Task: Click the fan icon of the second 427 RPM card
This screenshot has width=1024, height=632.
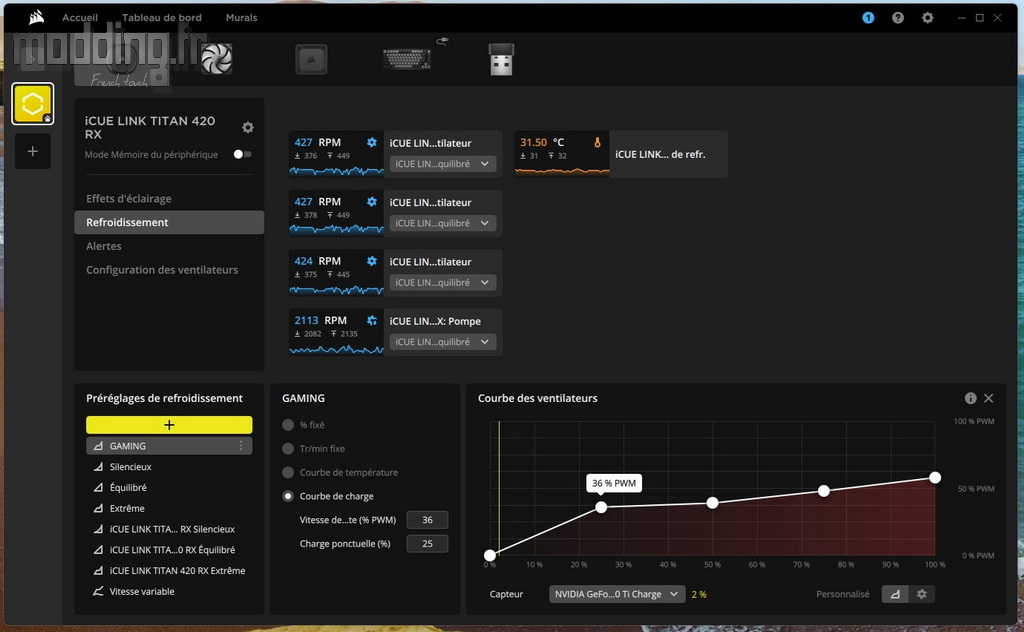Action: point(372,202)
